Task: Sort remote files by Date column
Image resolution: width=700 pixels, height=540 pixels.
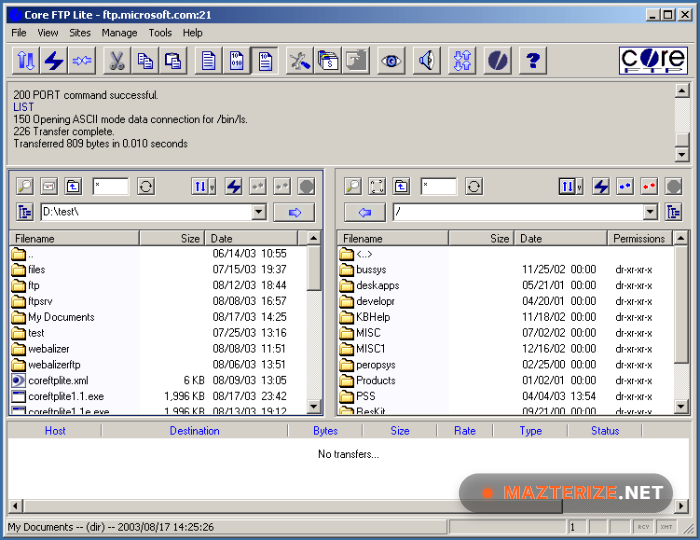Action: pos(561,238)
